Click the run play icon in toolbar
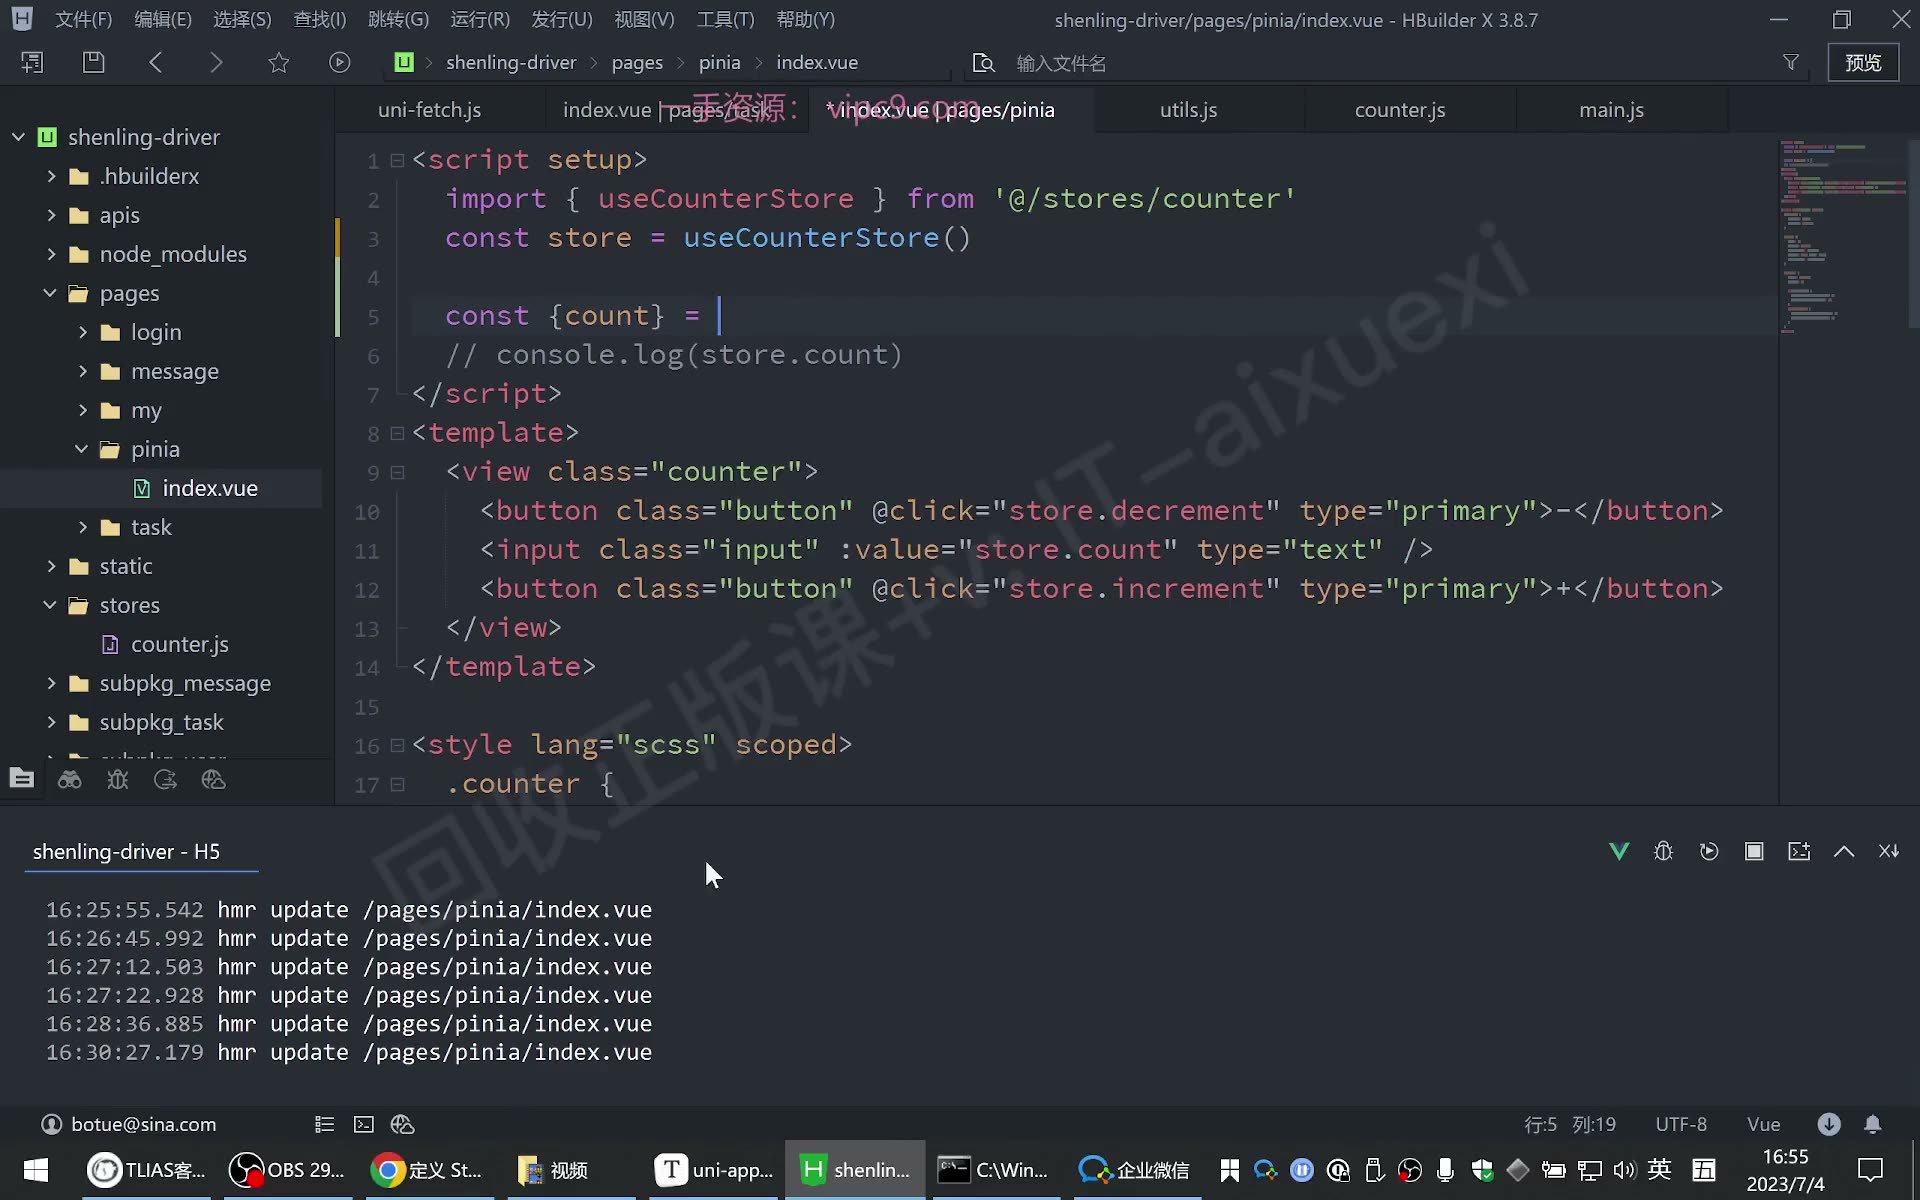This screenshot has height=1200, width=1920. point(340,62)
